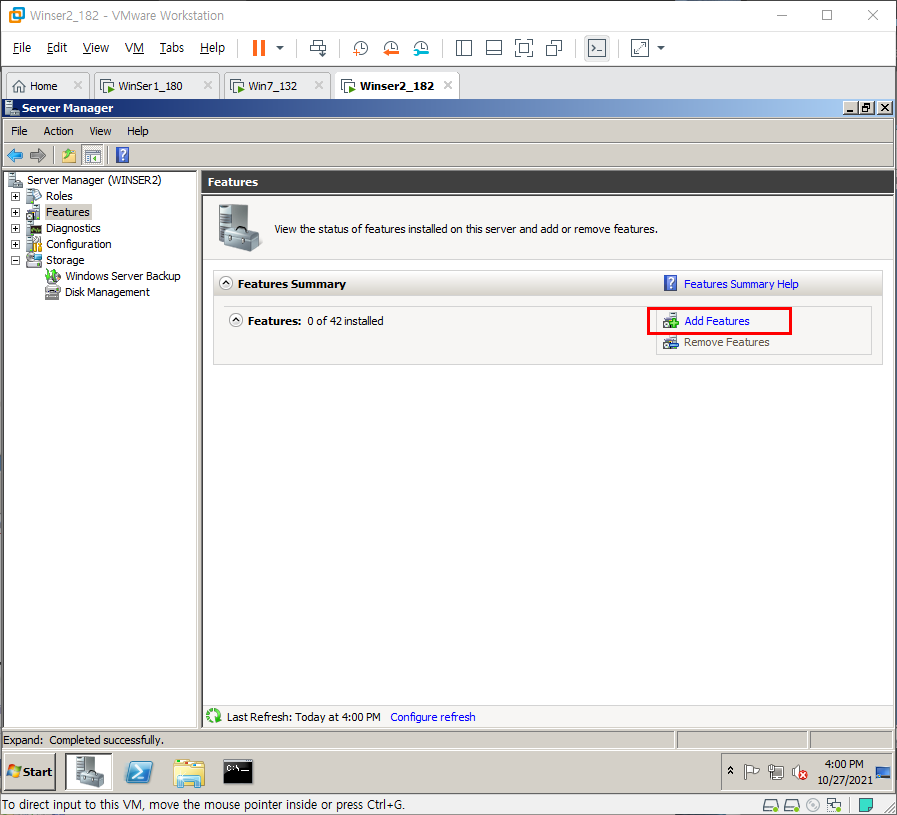This screenshot has width=897, height=815.
Task: Open Server Manager Help menu
Action: pyautogui.click(x=137, y=131)
